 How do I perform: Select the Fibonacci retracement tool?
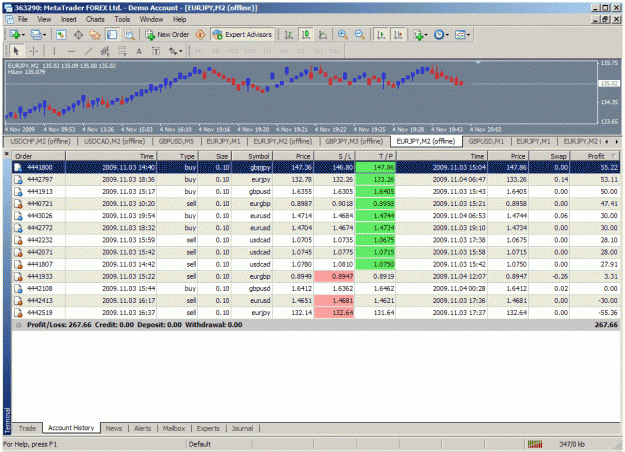pos(122,51)
